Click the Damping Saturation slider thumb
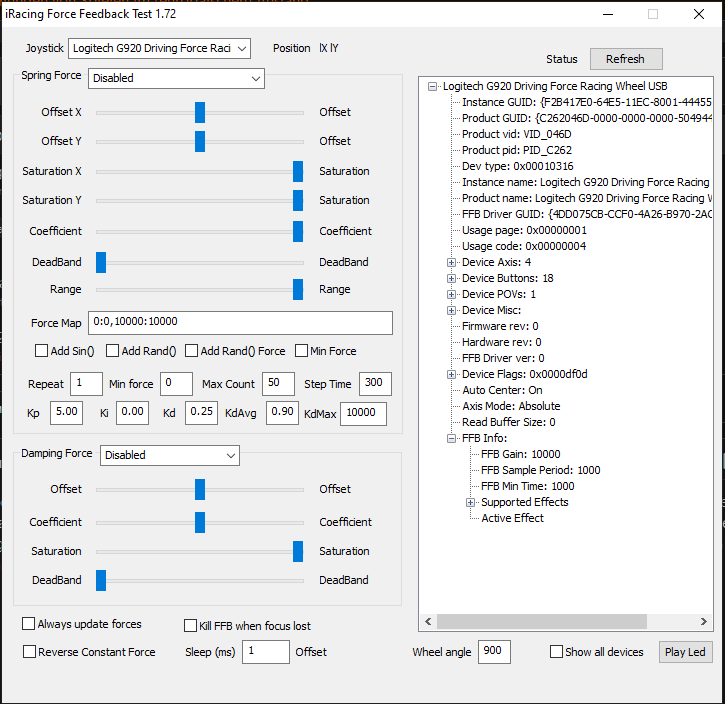This screenshot has height=704, width=725. (x=298, y=551)
